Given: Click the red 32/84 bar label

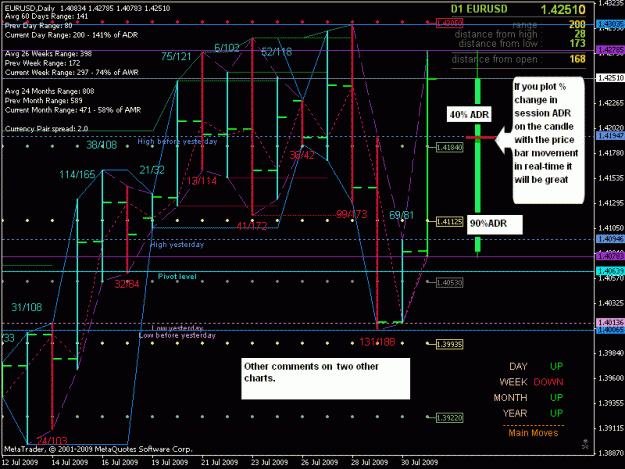Looking at the screenshot, I should (x=127, y=285).
